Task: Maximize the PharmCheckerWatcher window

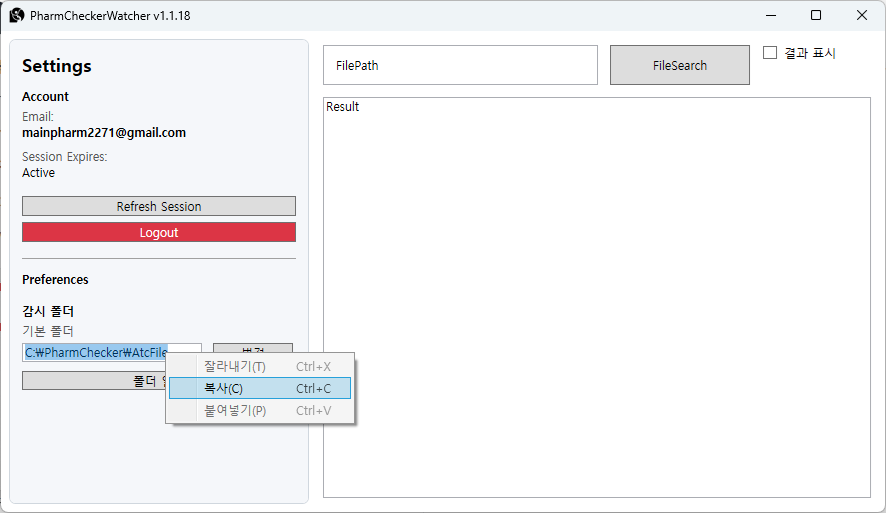Action: click(816, 15)
